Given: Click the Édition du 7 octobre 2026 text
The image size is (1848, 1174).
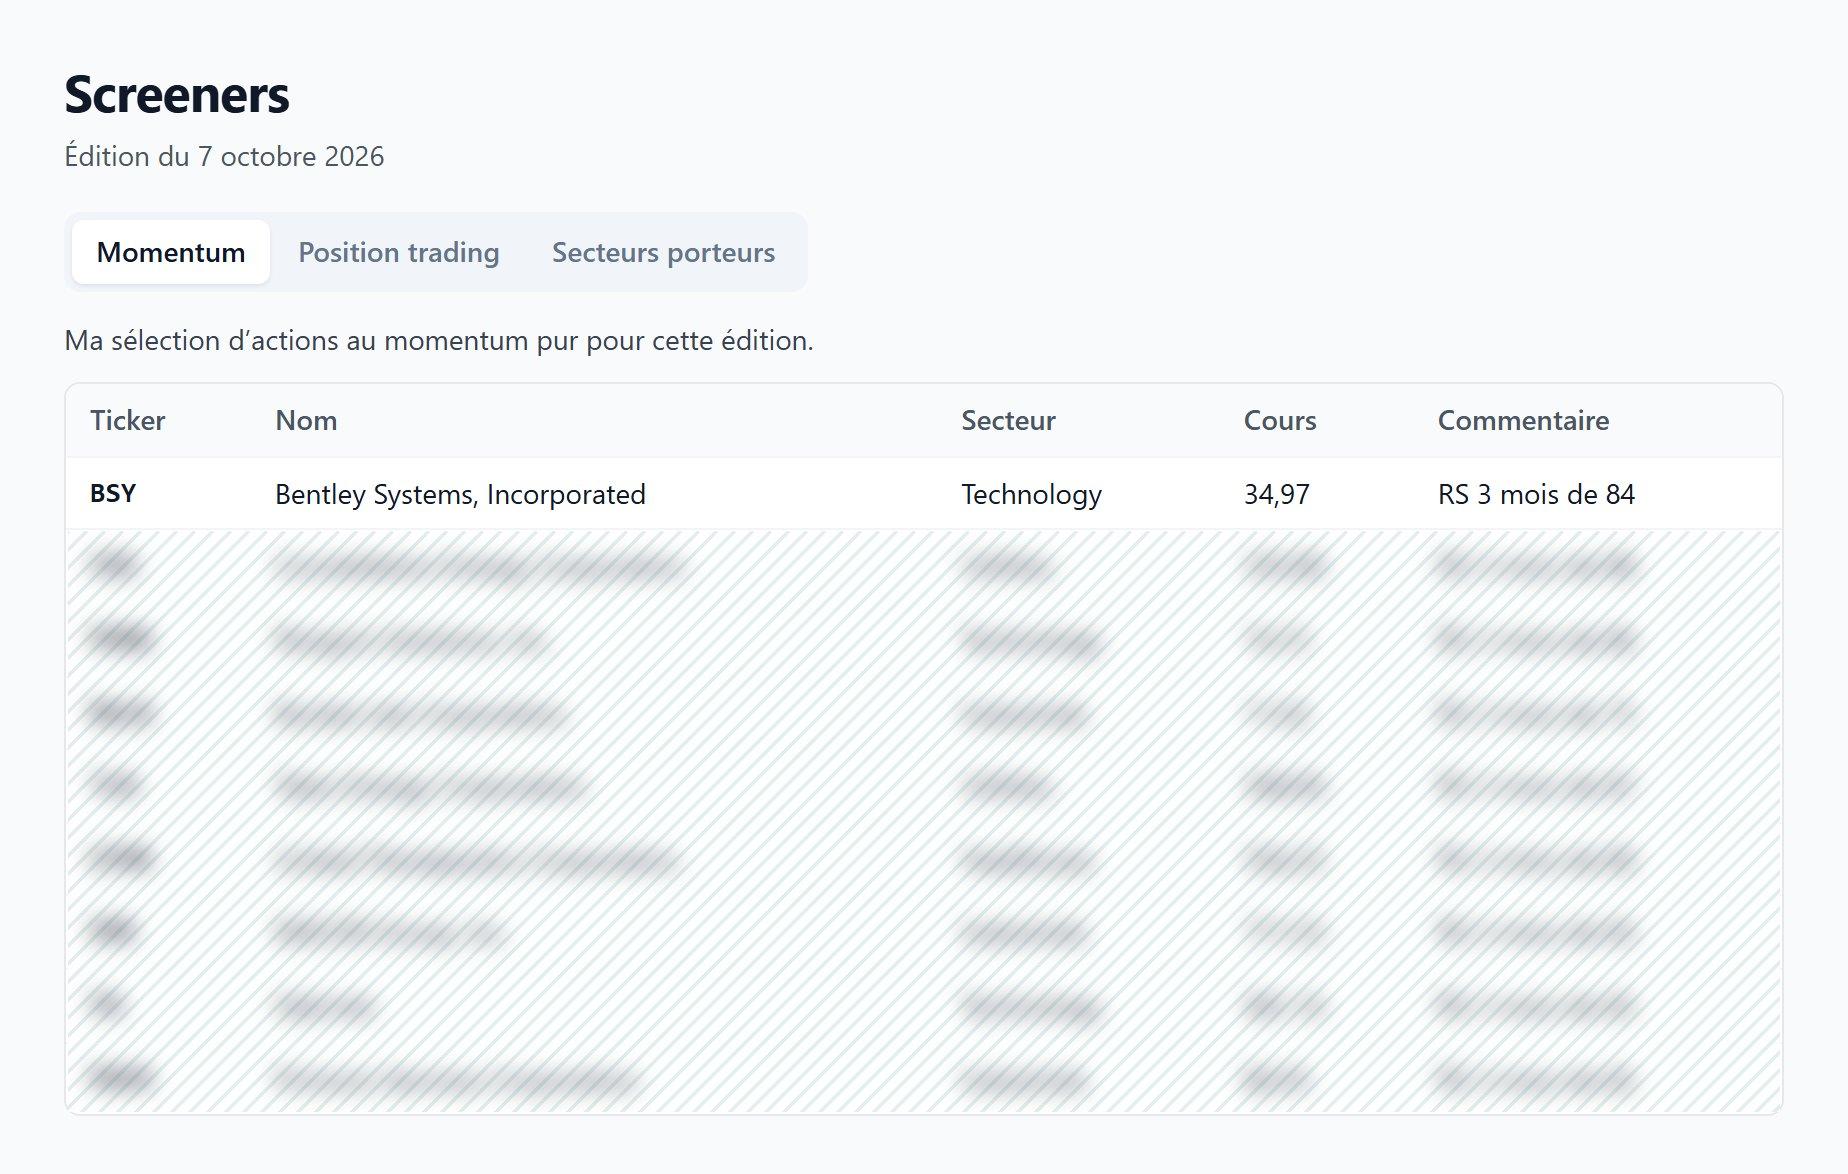Looking at the screenshot, I should coord(224,157).
